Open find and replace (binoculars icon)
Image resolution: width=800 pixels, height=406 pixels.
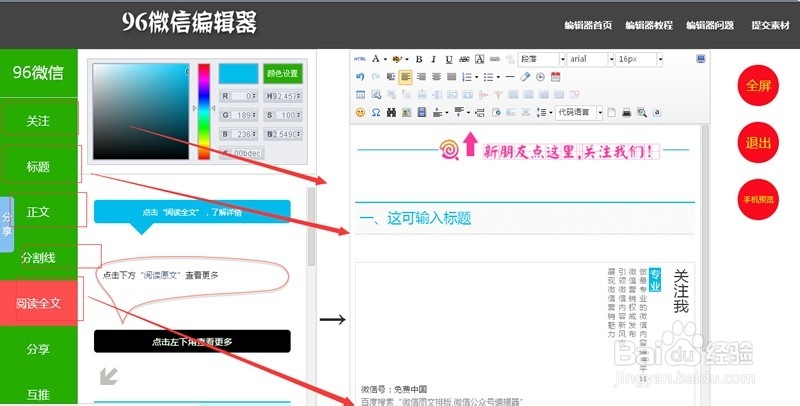[x=391, y=112]
